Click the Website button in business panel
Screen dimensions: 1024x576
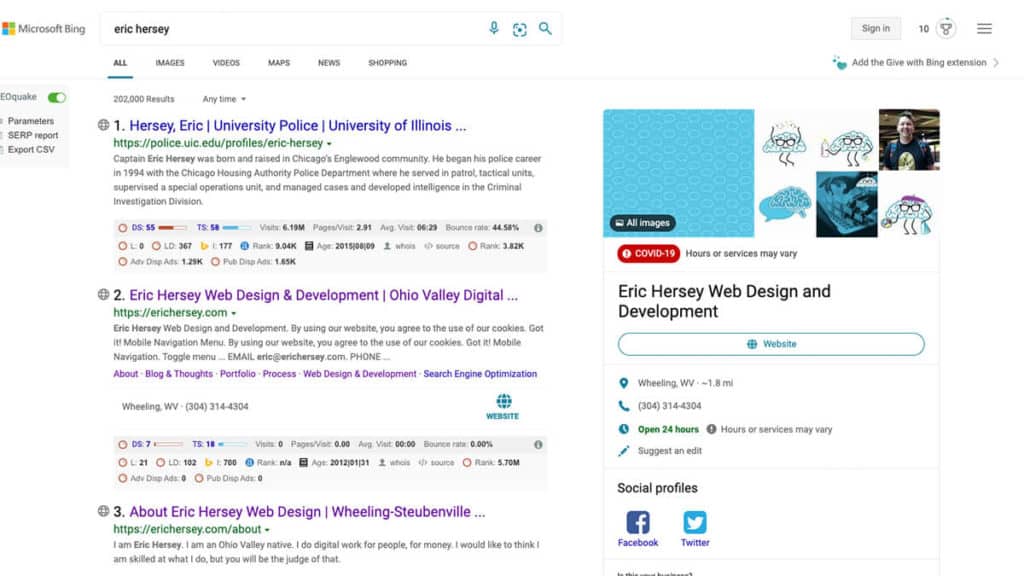(771, 344)
